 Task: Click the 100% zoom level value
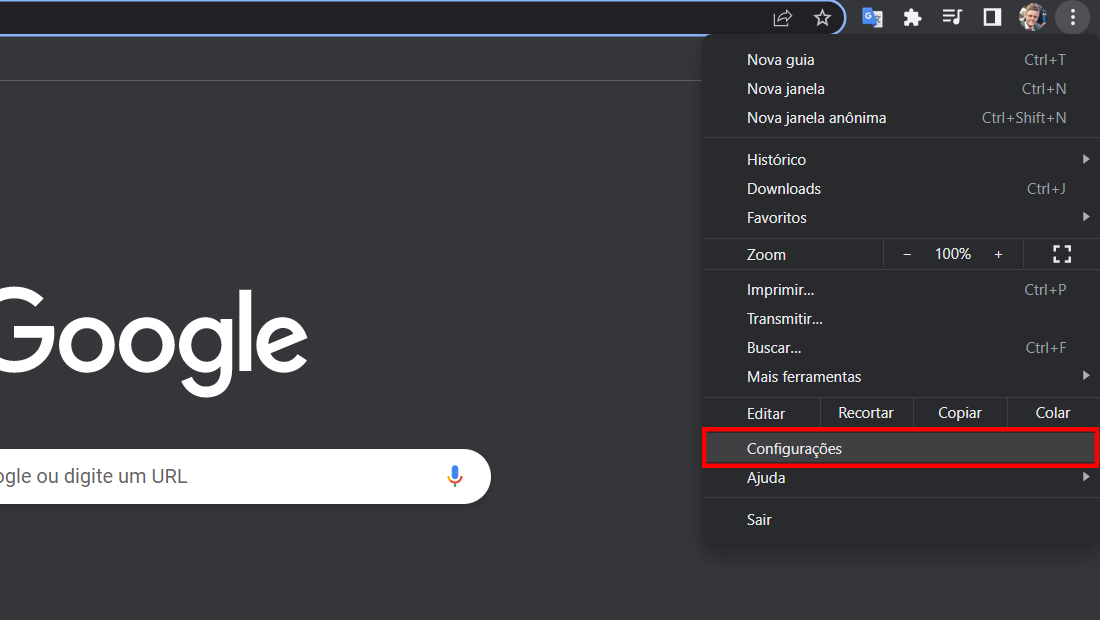[953, 254]
